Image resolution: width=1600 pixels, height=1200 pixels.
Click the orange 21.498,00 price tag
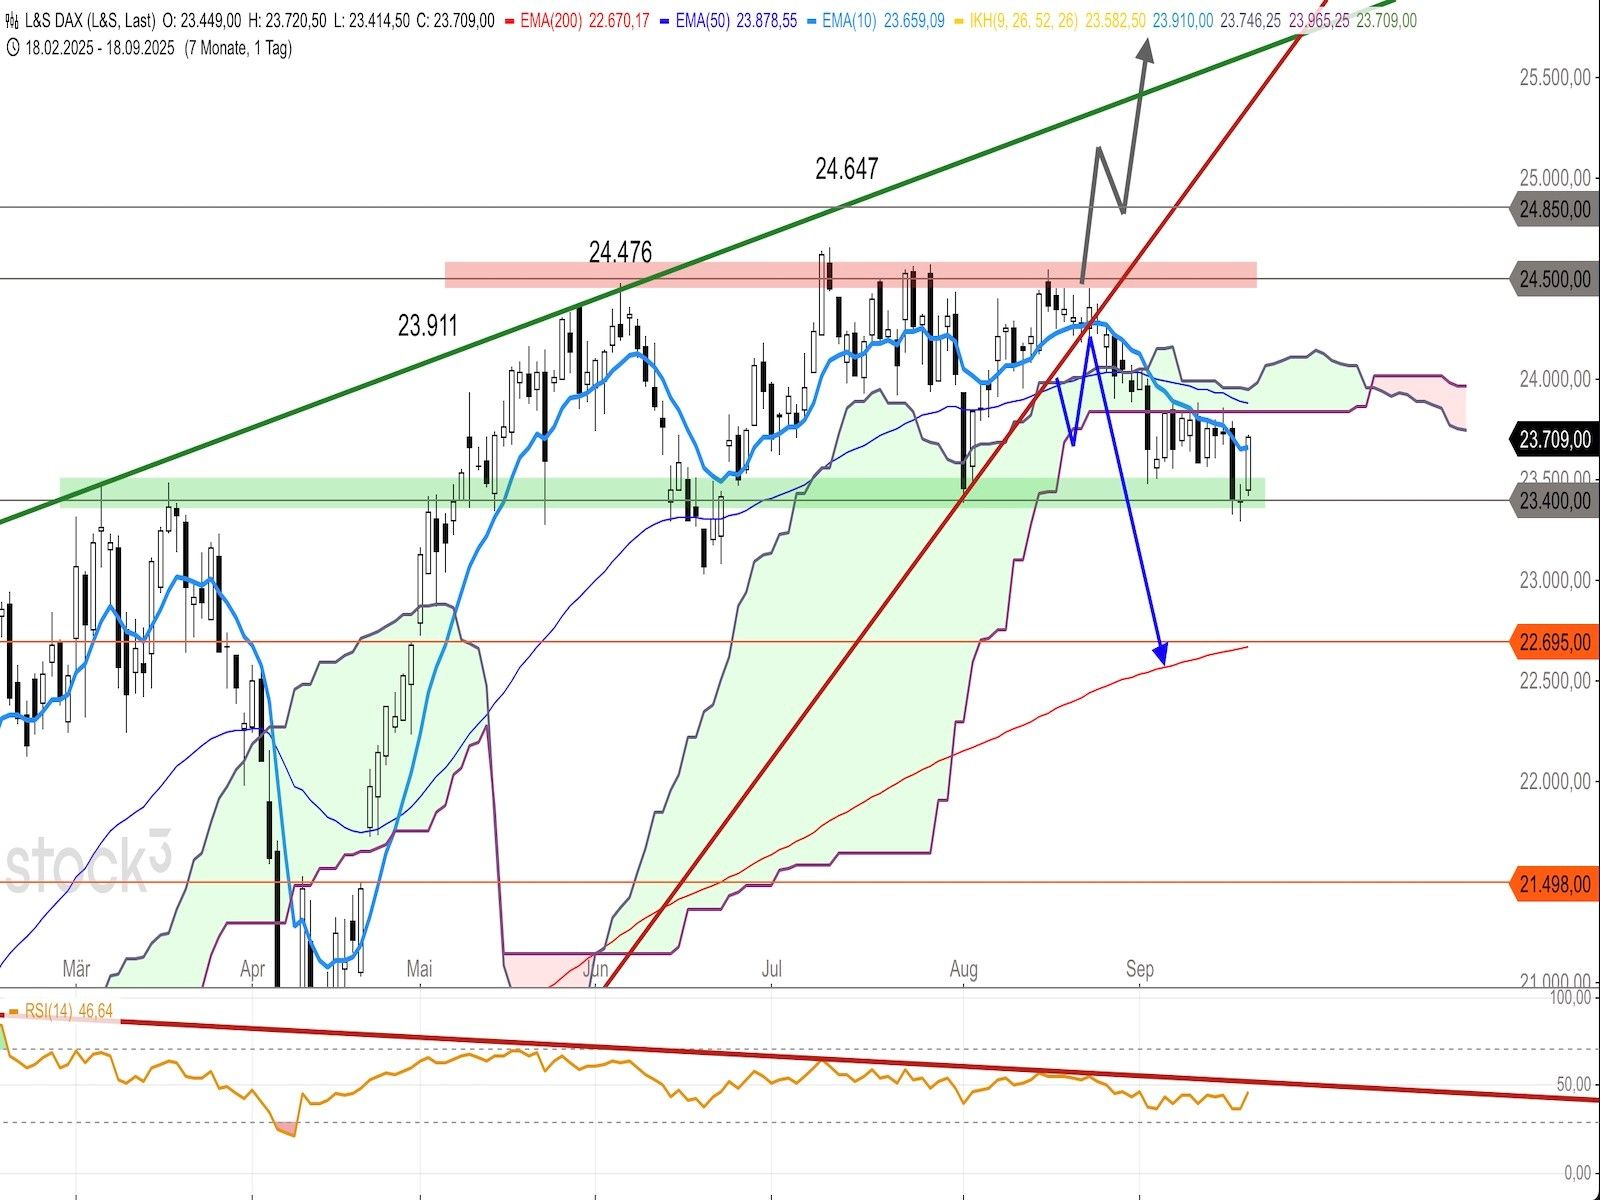point(1553,884)
